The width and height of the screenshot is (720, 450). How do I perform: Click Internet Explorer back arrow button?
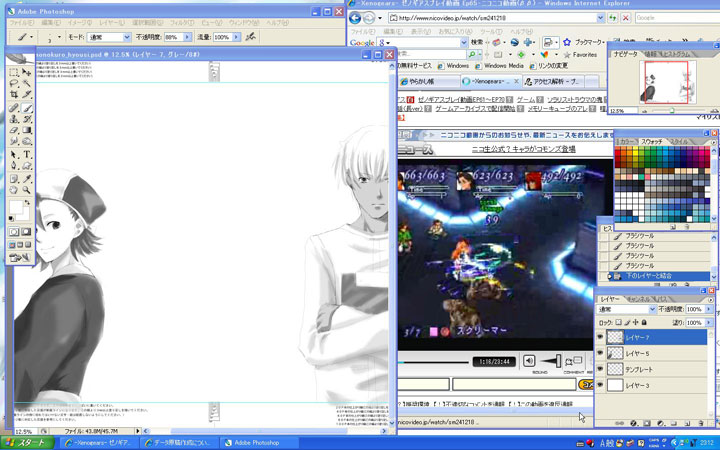354,18
